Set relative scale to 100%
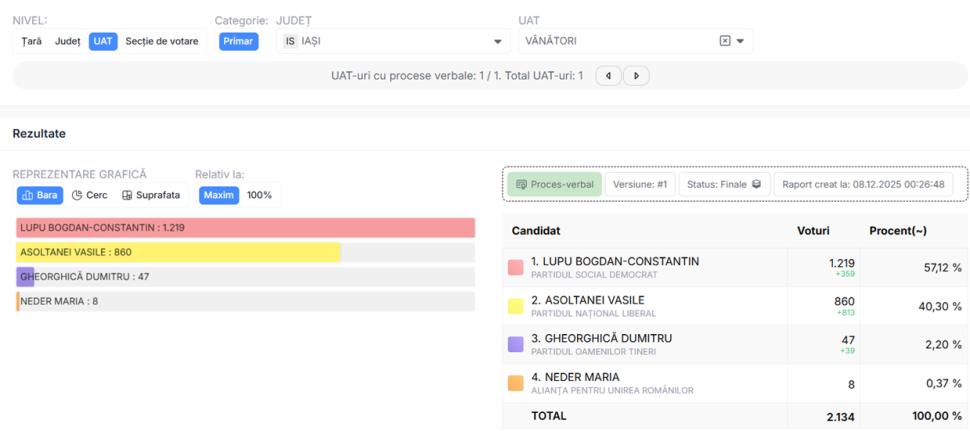This screenshot has width=970, height=431. (x=259, y=195)
